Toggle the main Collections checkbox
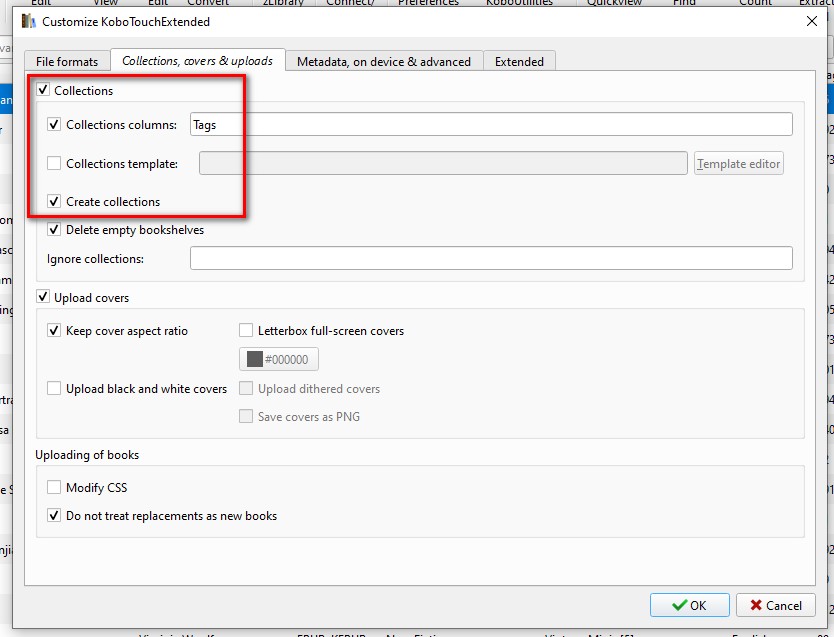834x637 pixels. [43, 90]
